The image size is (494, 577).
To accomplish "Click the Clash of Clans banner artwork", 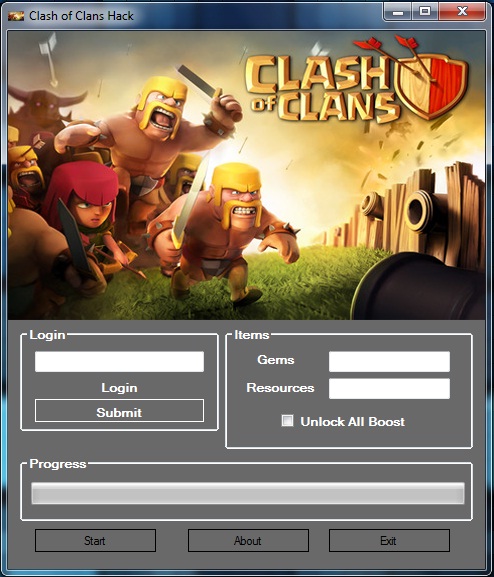I will [x=247, y=175].
